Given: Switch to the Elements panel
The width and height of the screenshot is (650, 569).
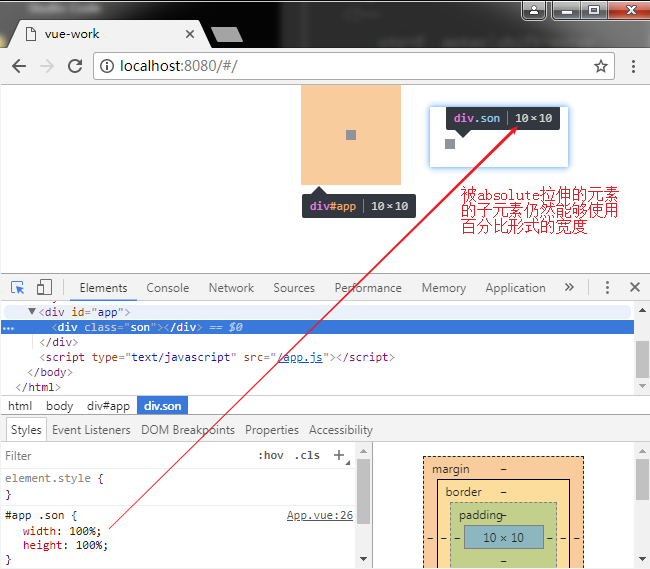Looking at the screenshot, I should pos(103,288).
